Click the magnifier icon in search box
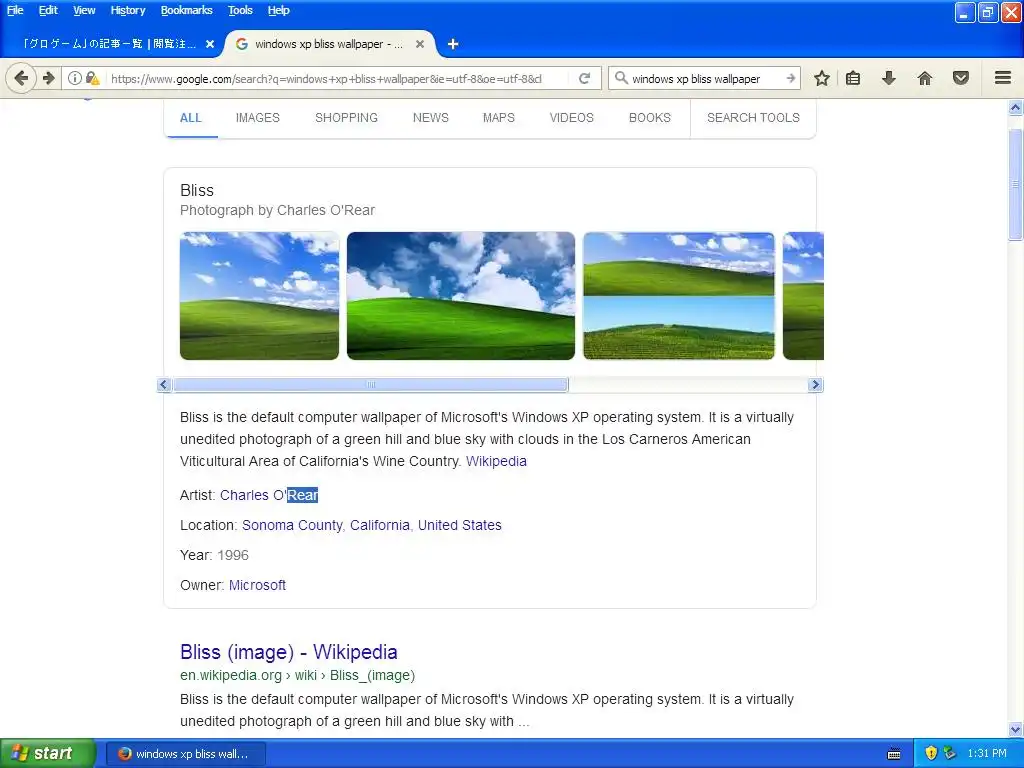1024x768 pixels. tap(621, 78)
